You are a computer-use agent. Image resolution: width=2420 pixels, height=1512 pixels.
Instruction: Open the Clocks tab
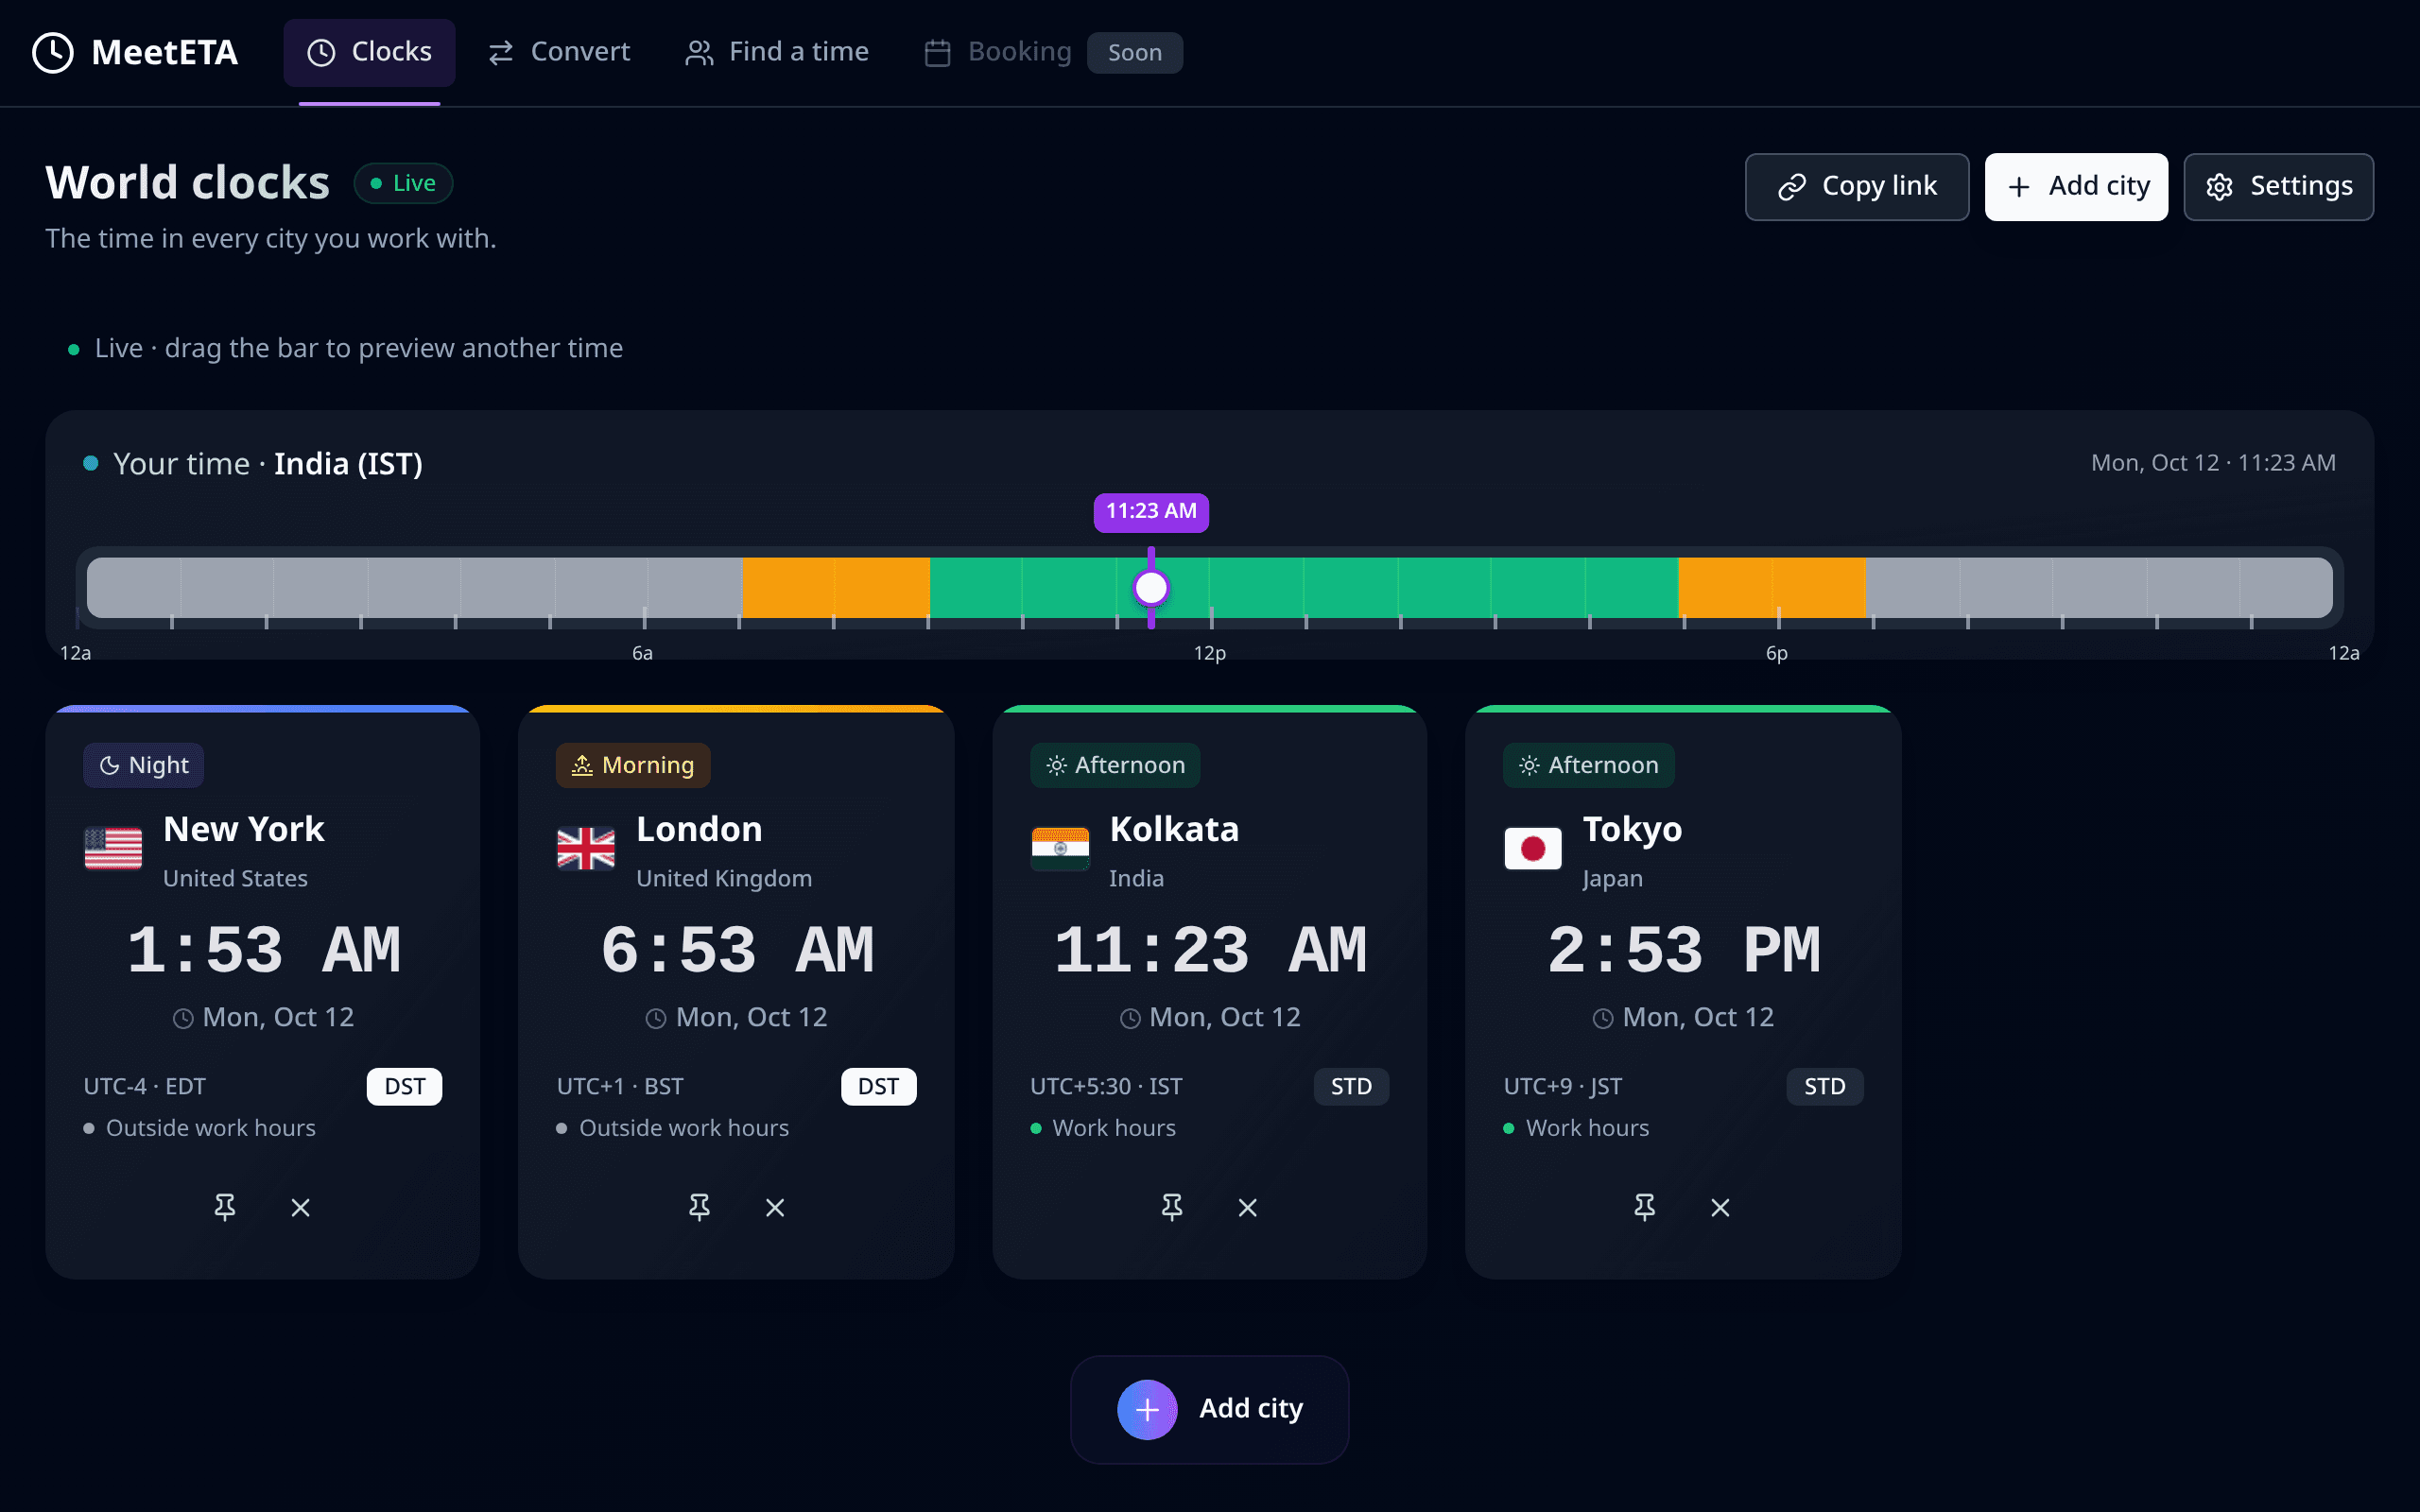(x=369, y=52)
